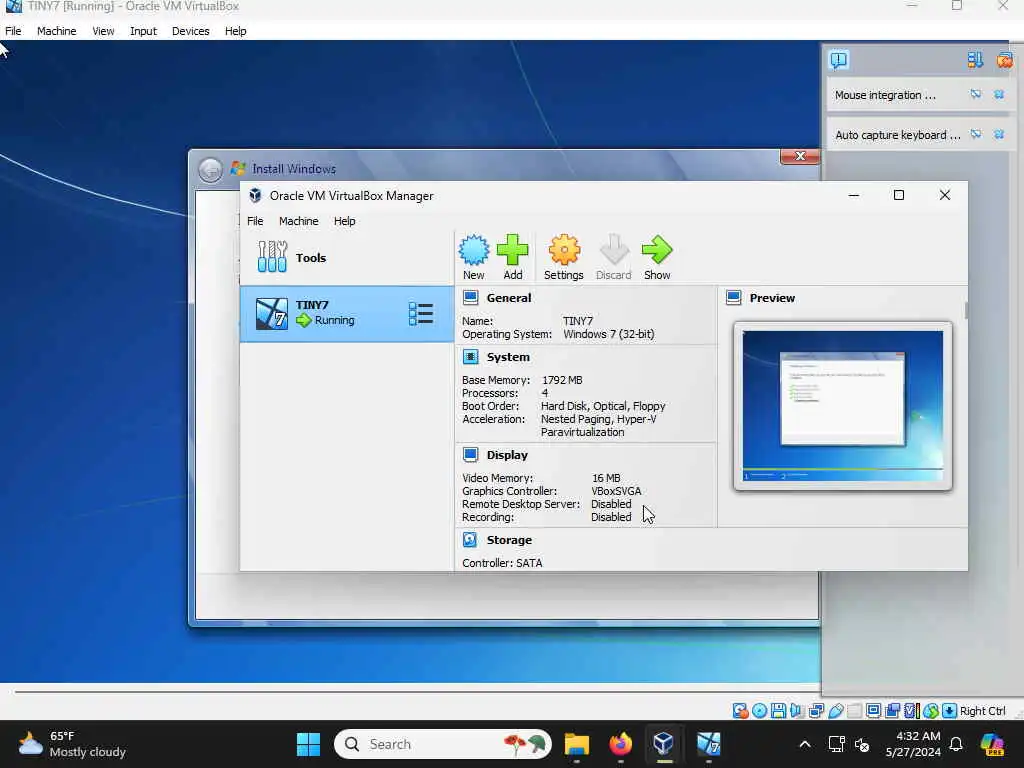Select the Tools wrench icon
The height and width of the screenshot is (768, 1024).
point(272,257)
